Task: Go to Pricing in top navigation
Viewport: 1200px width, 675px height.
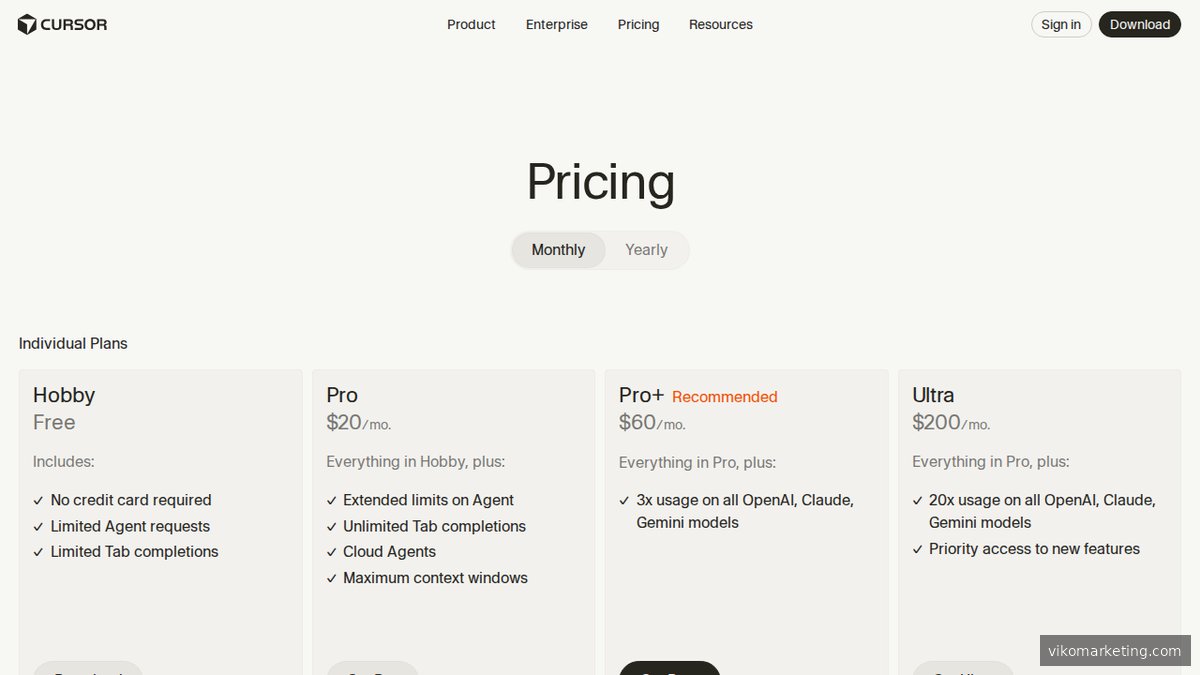Action: click(638, 24)
